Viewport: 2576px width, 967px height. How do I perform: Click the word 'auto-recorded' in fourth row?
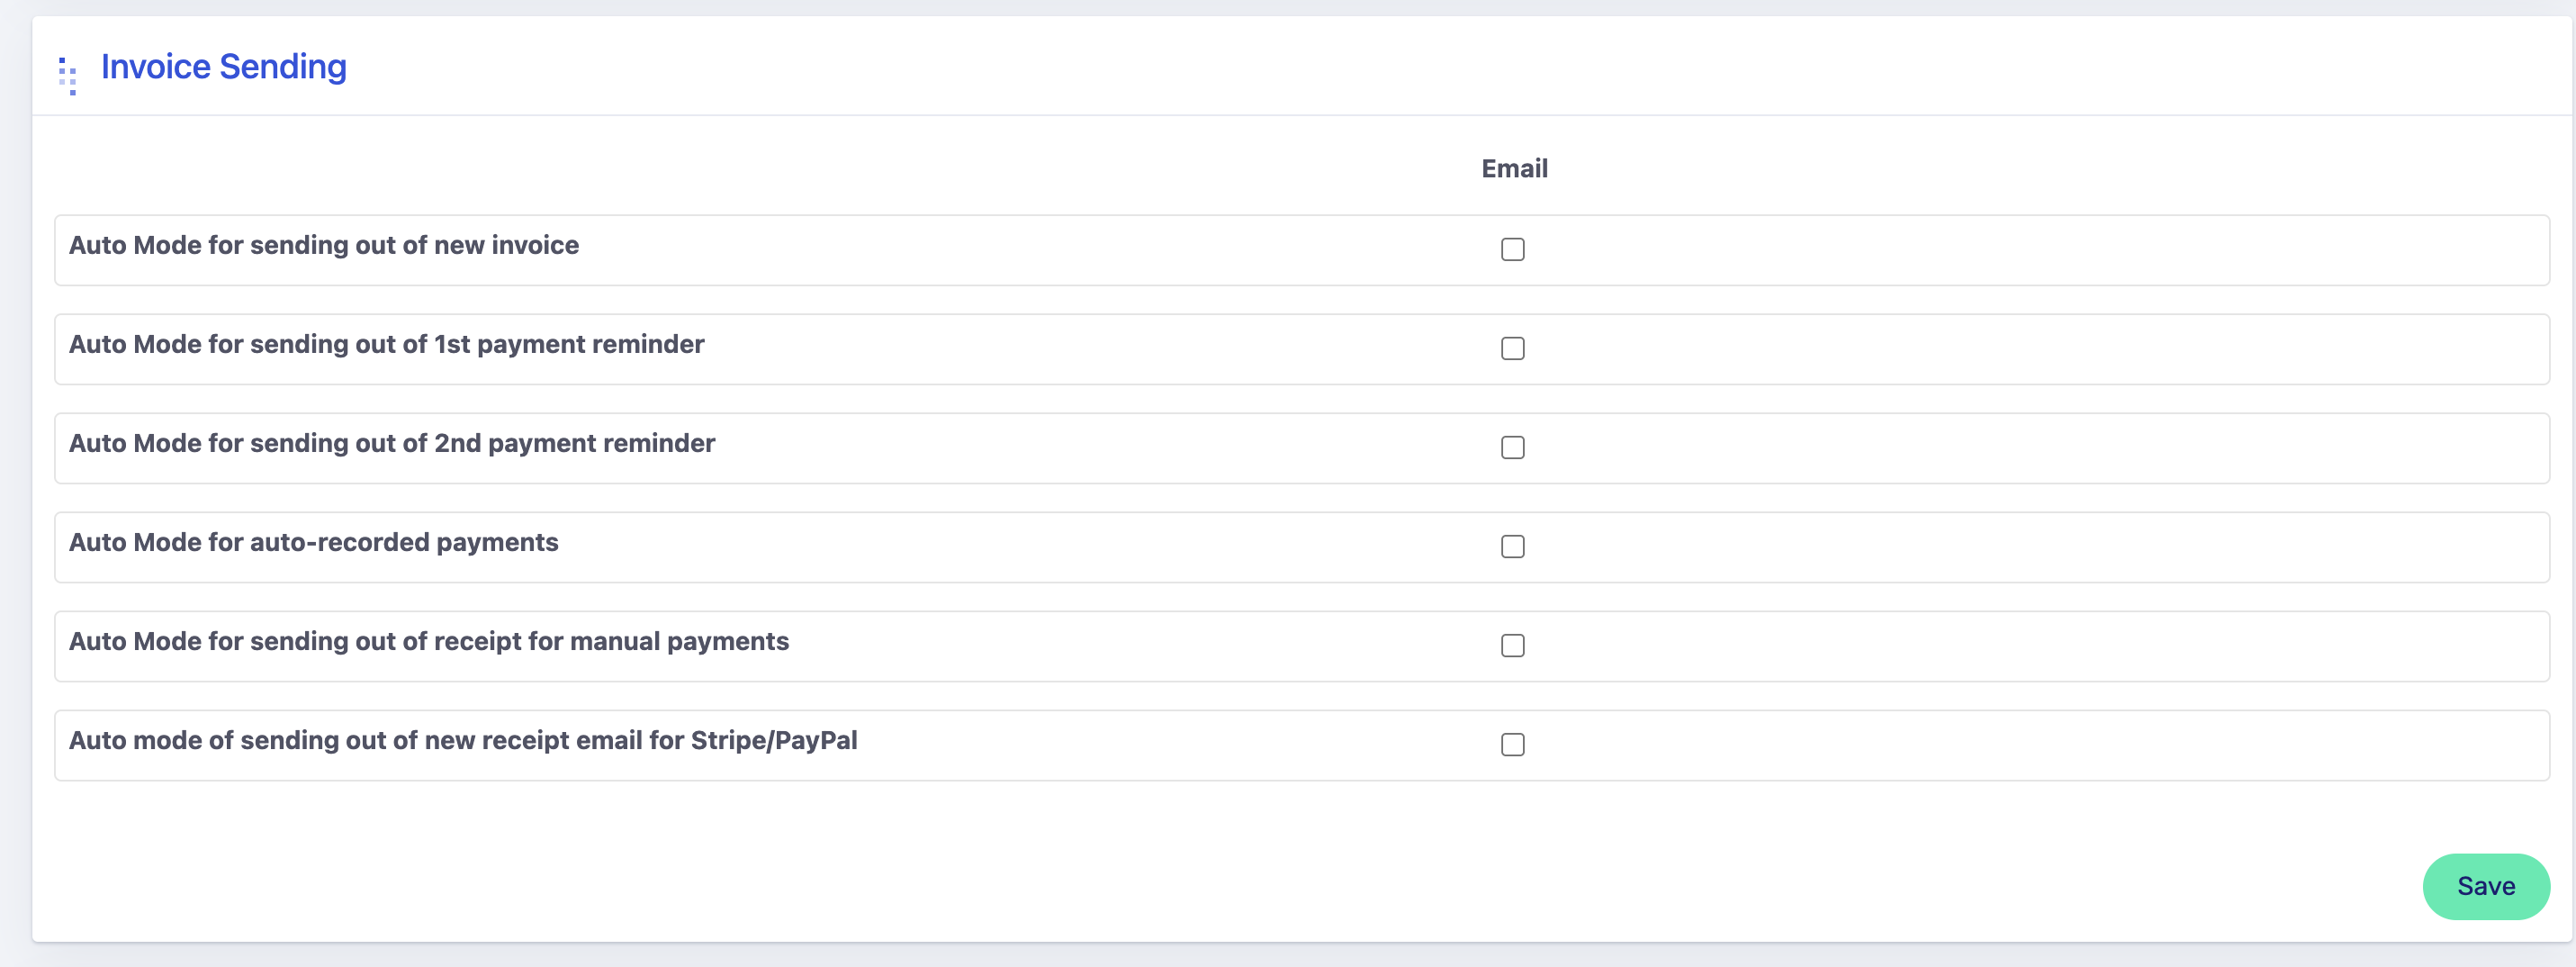click(339, 543)
